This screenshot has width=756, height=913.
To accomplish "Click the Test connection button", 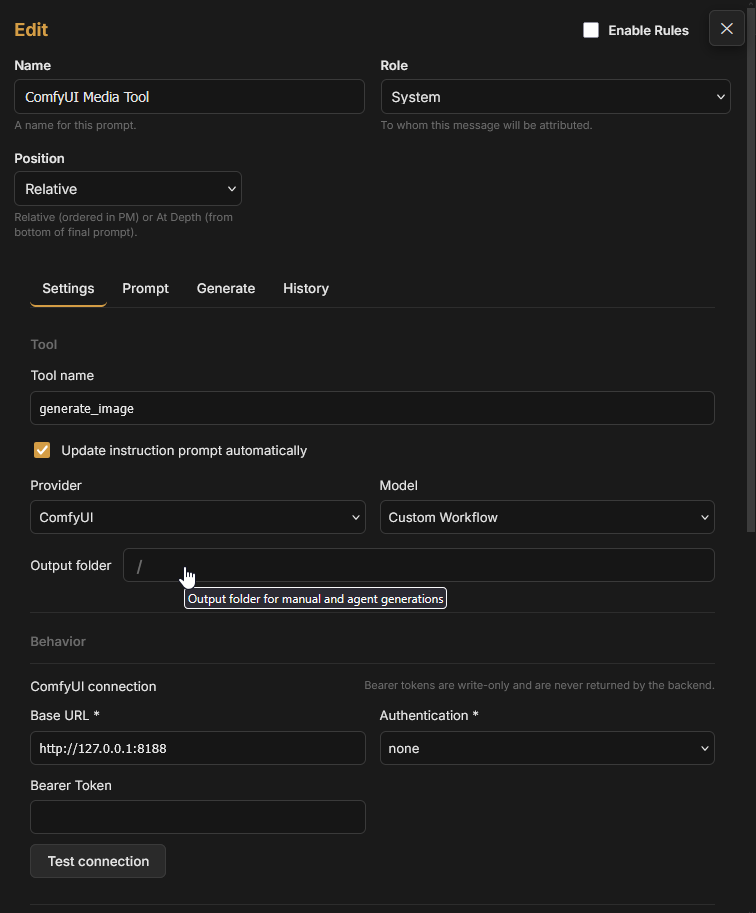I will pos(98,861).
